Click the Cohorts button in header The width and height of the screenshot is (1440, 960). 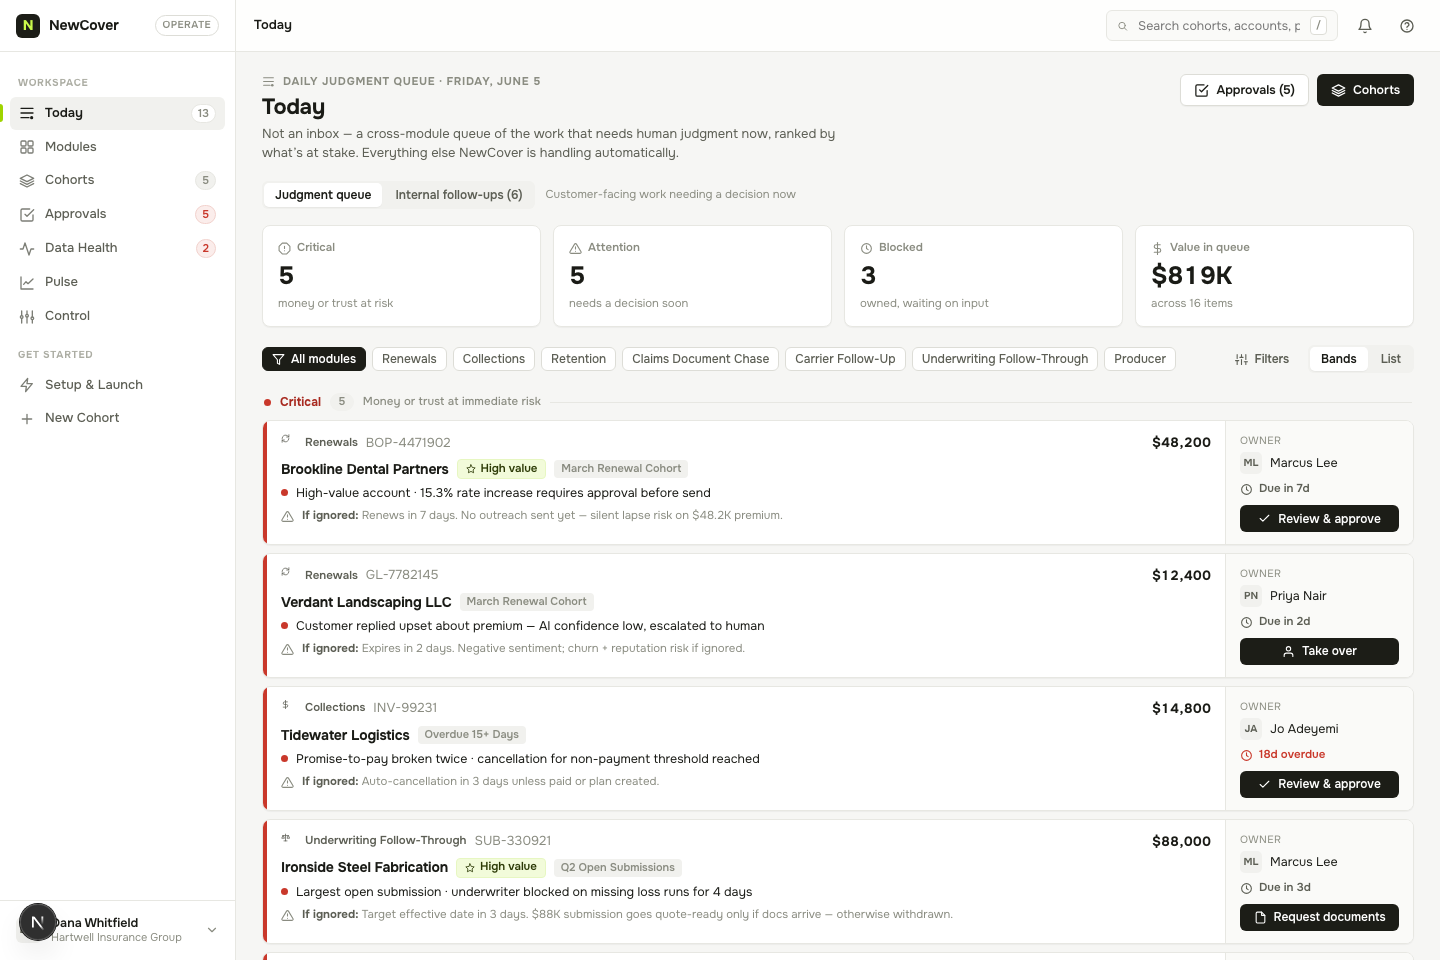coord(1365,90)
